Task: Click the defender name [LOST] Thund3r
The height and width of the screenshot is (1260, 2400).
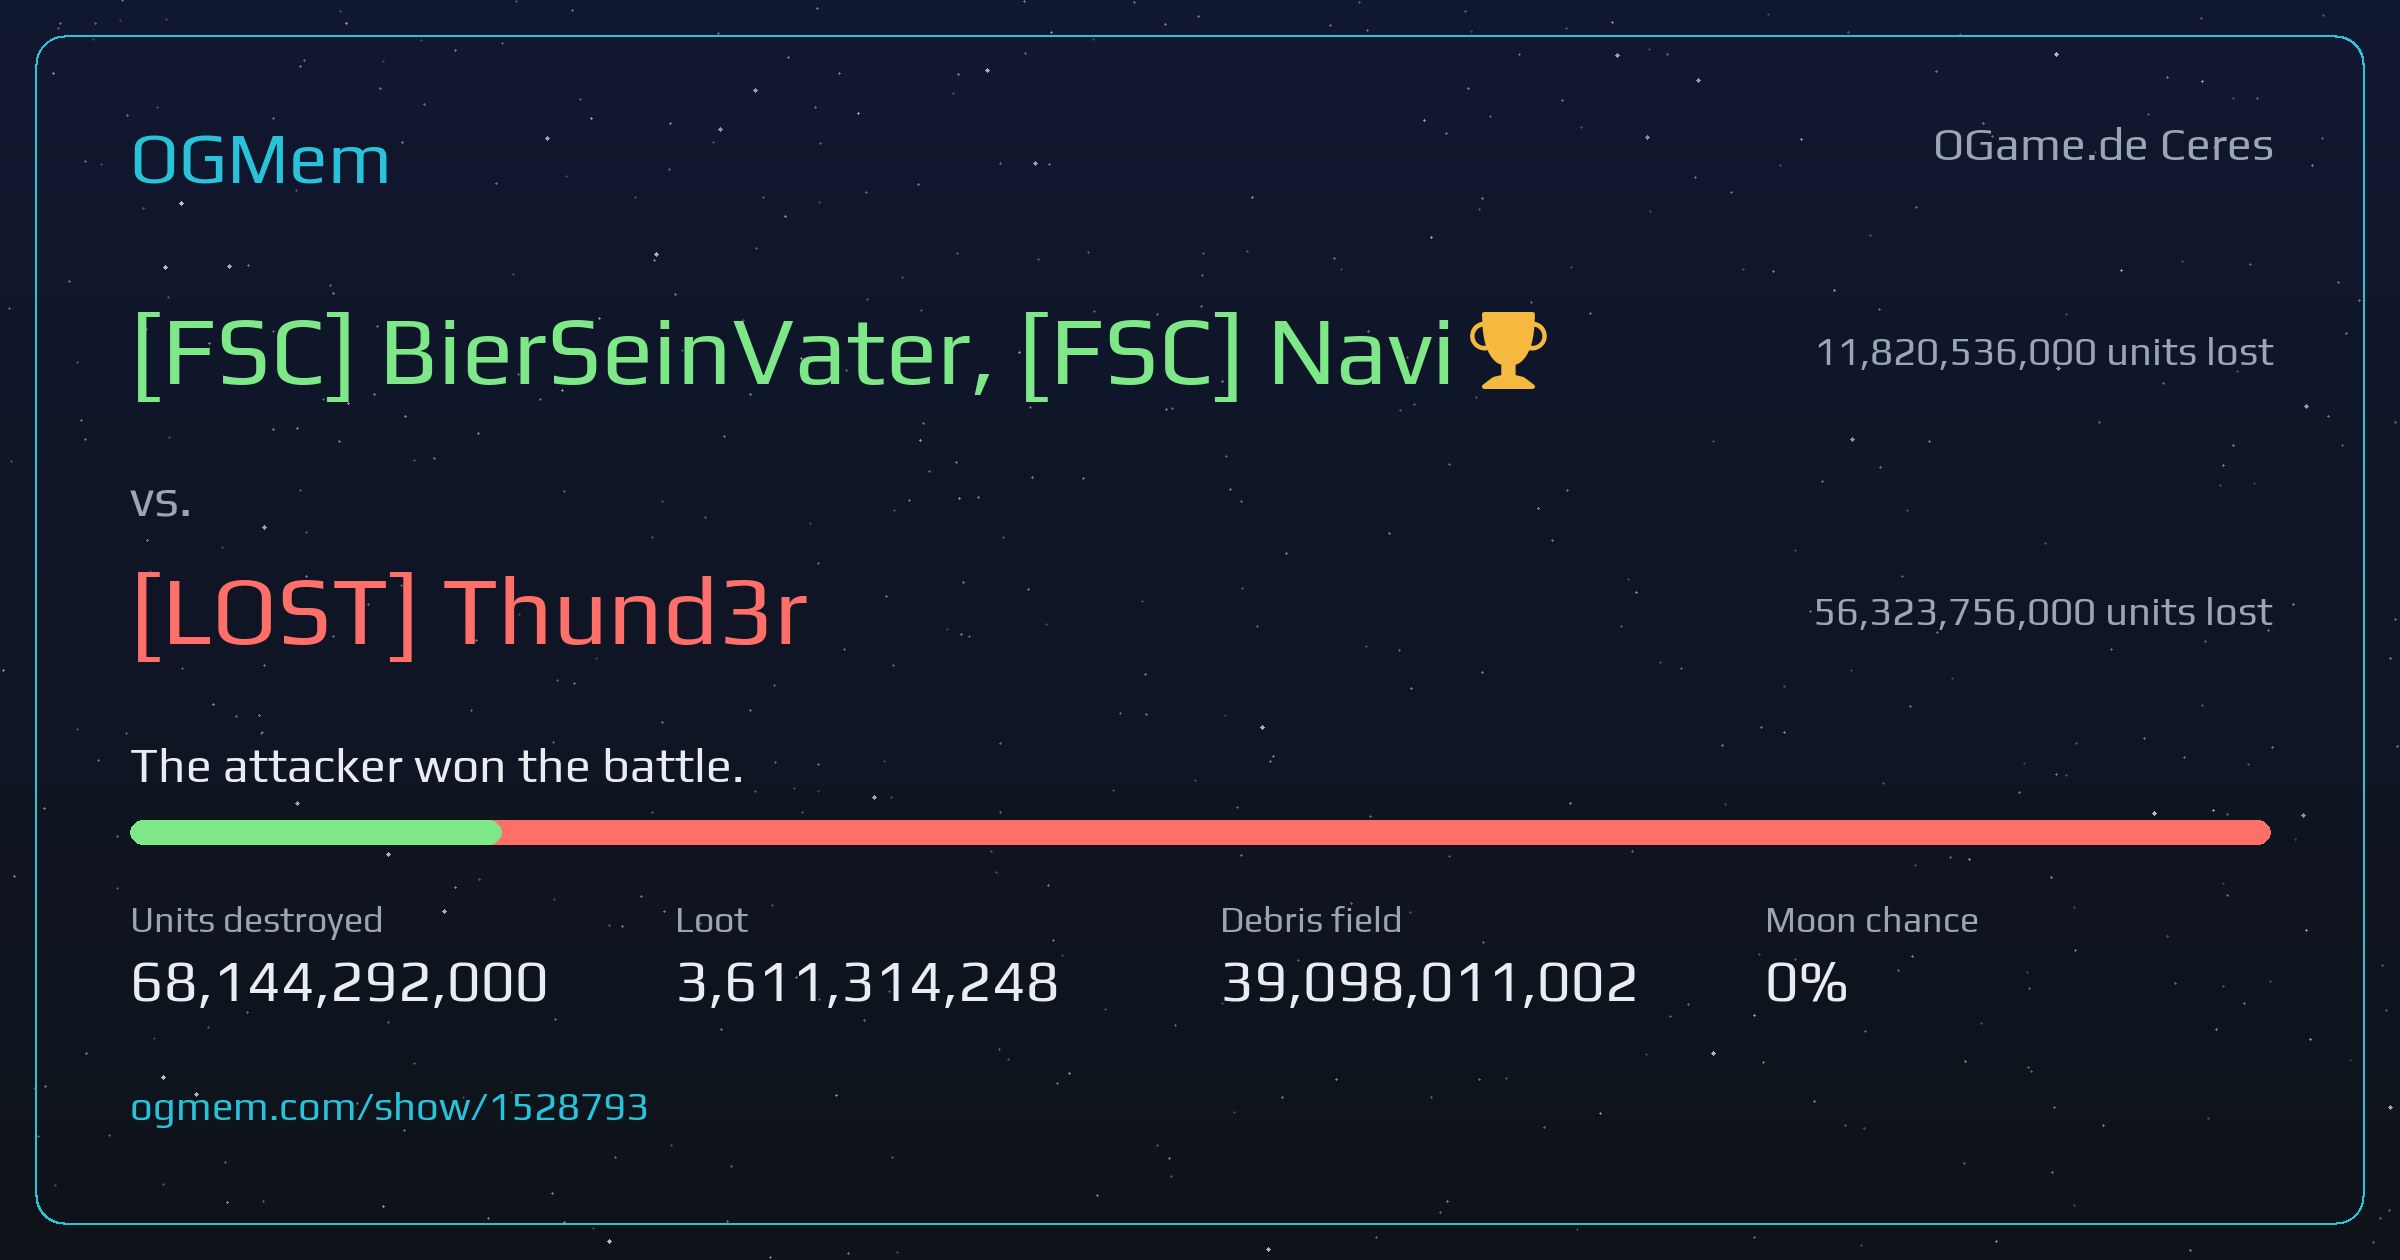Action: point(469,613)
